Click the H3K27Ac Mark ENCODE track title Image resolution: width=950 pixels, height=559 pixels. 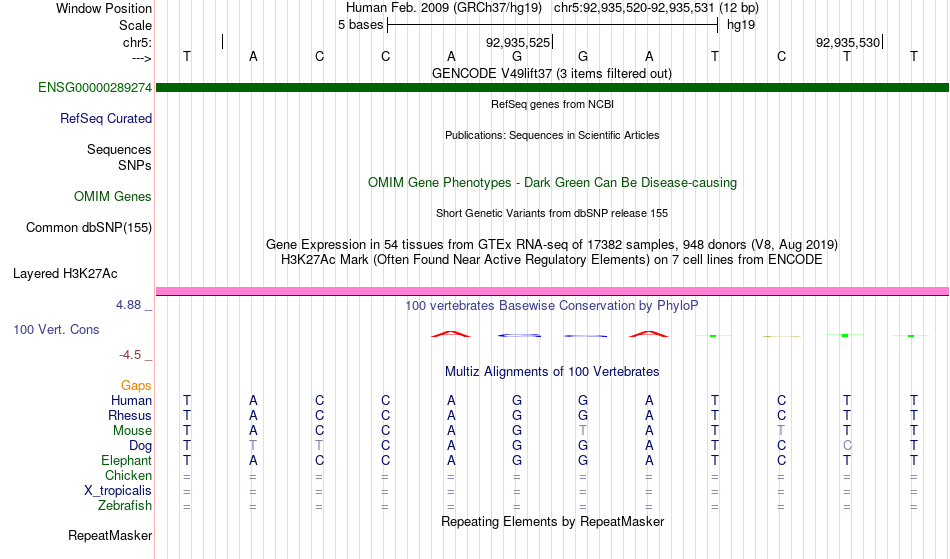(x=551, y=260)
